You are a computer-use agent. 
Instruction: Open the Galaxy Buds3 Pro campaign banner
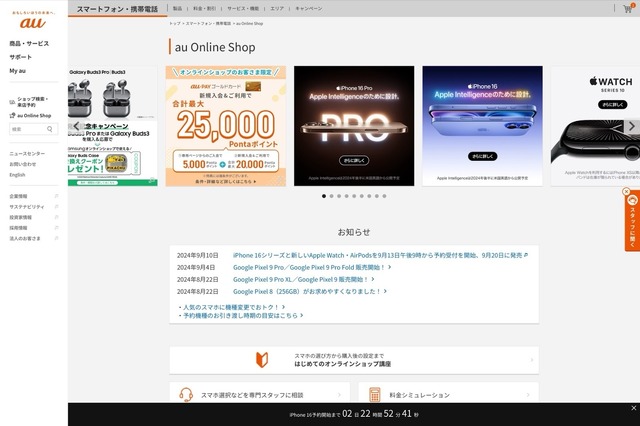coord(113,126)
